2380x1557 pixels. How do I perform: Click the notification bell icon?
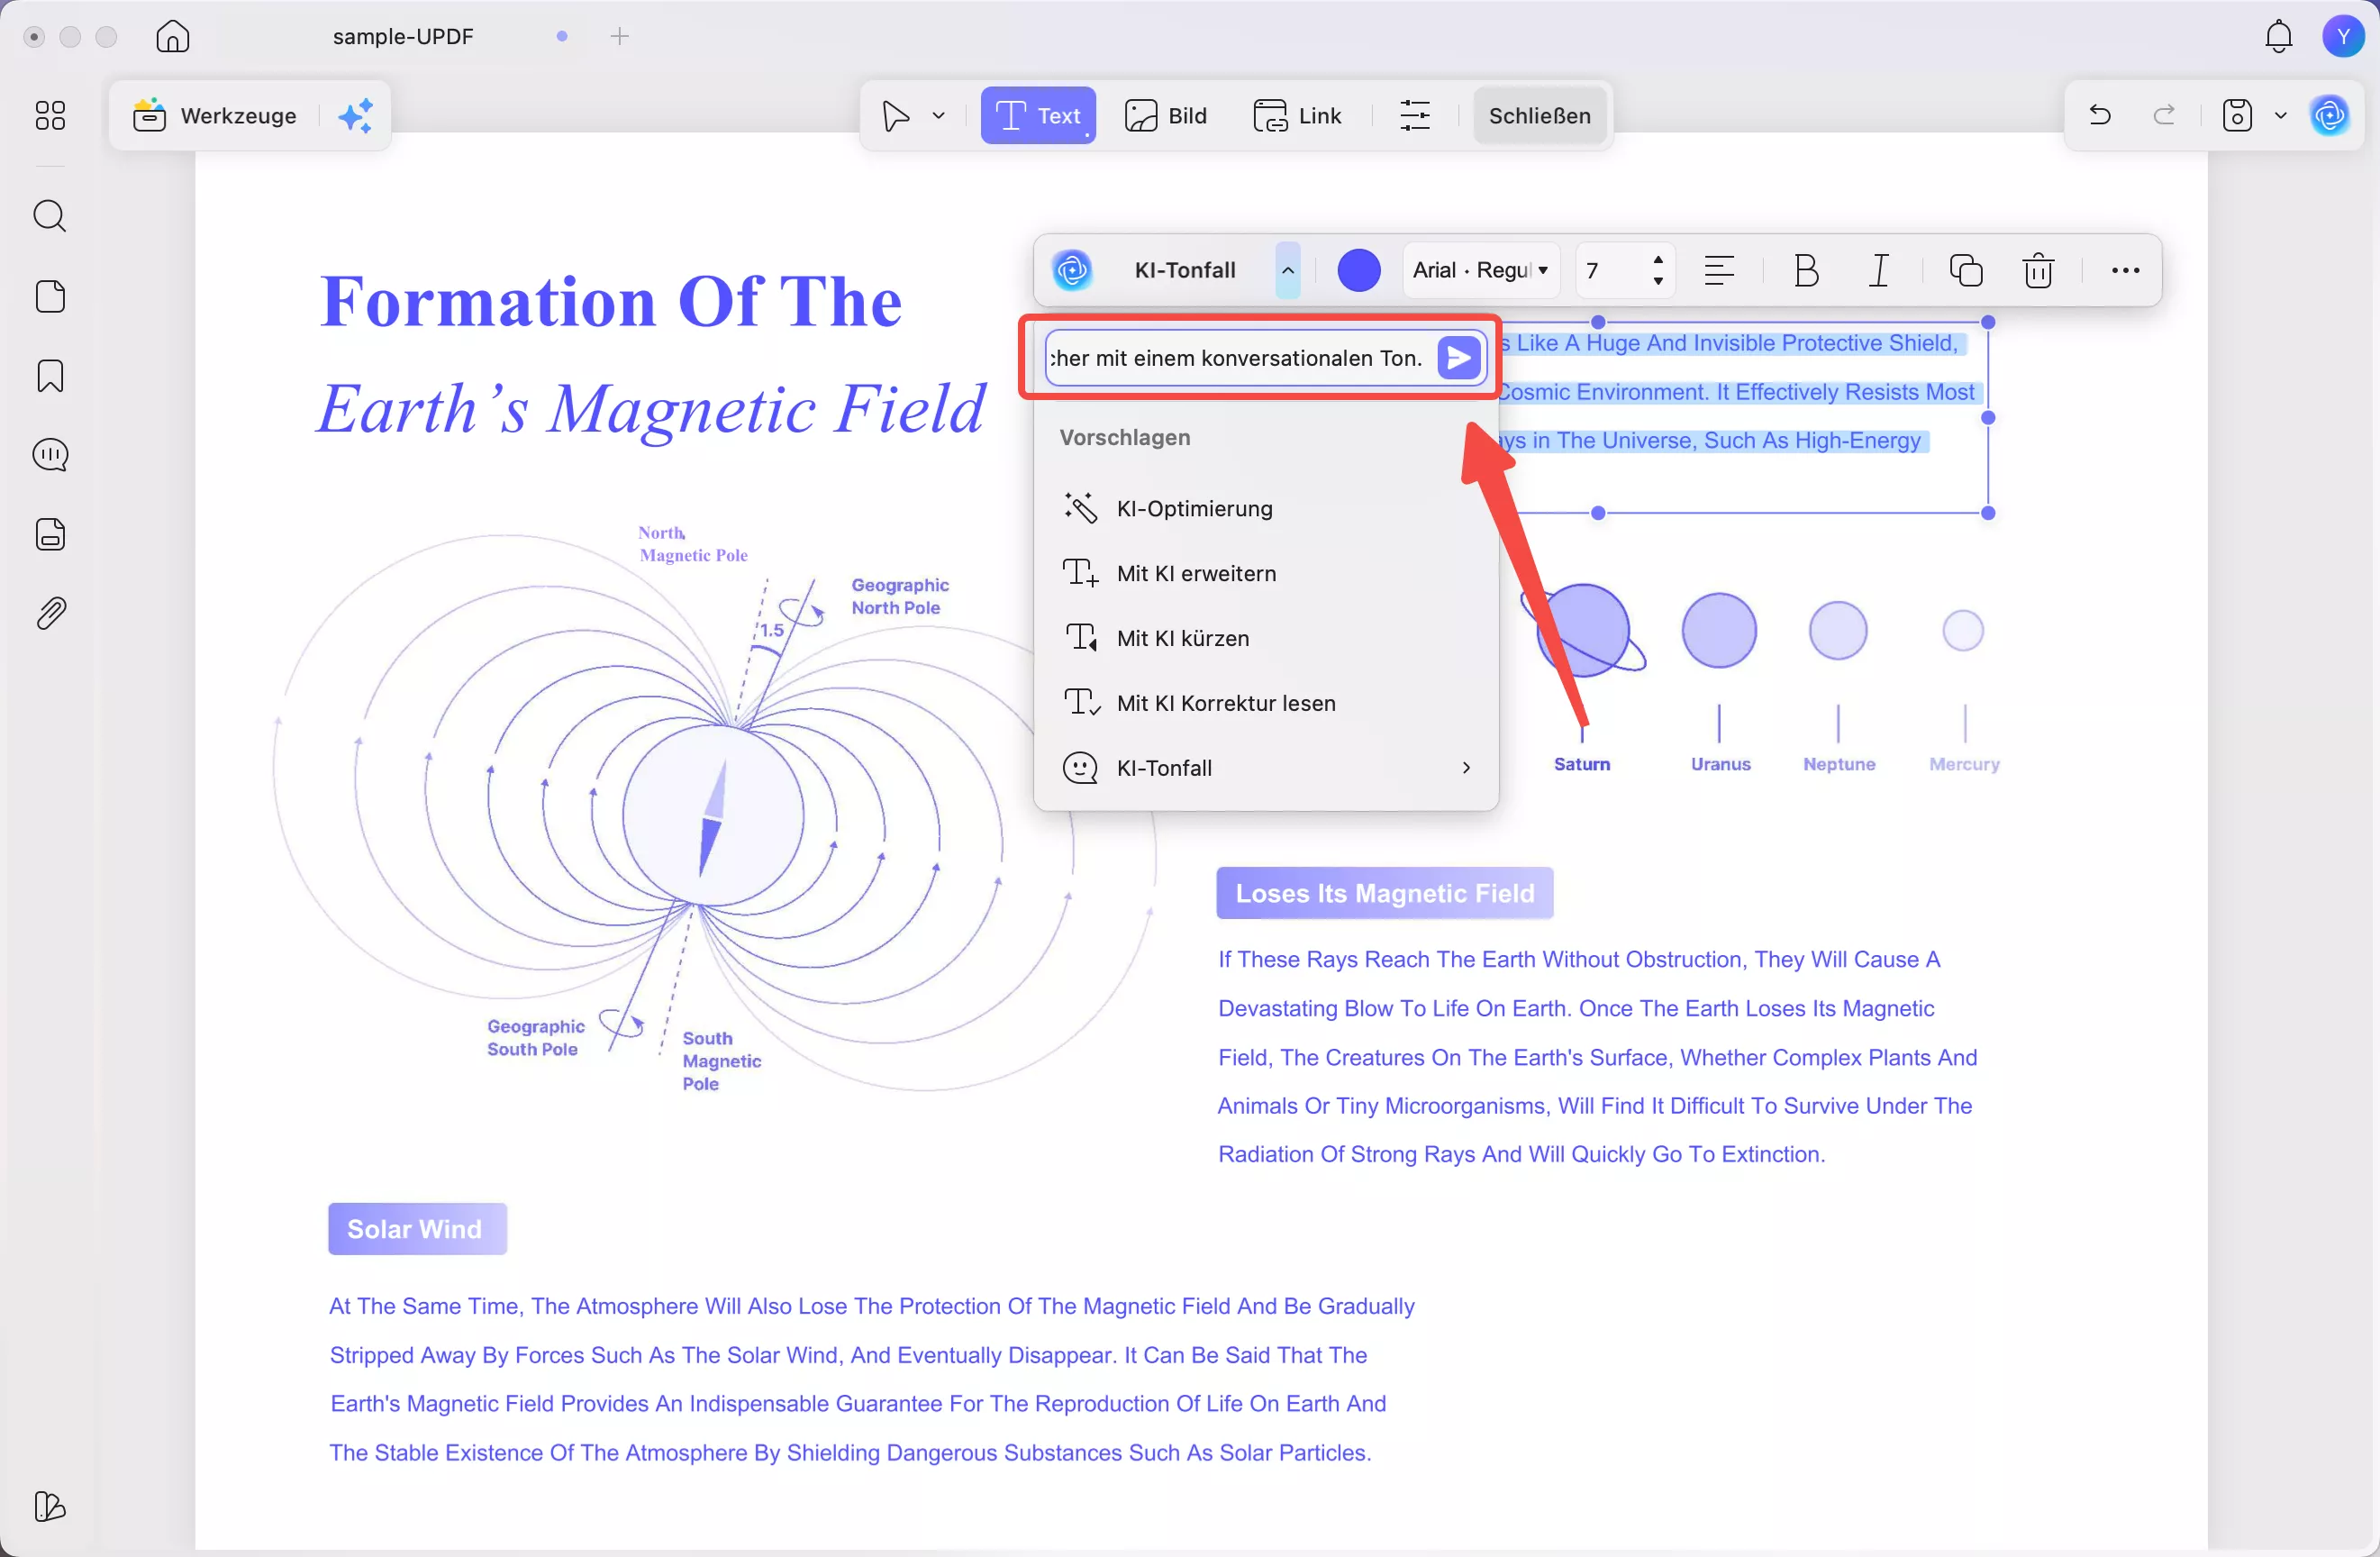pyautogui.click(x=2278, y=37)
